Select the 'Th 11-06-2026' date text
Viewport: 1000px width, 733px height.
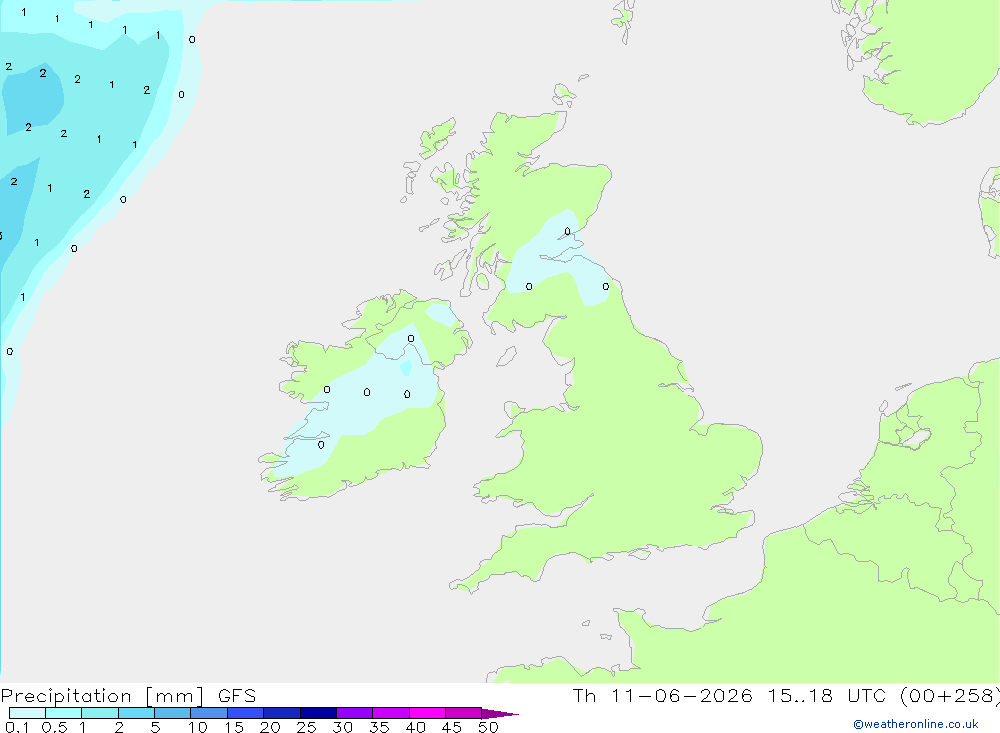tap(662, 696)
